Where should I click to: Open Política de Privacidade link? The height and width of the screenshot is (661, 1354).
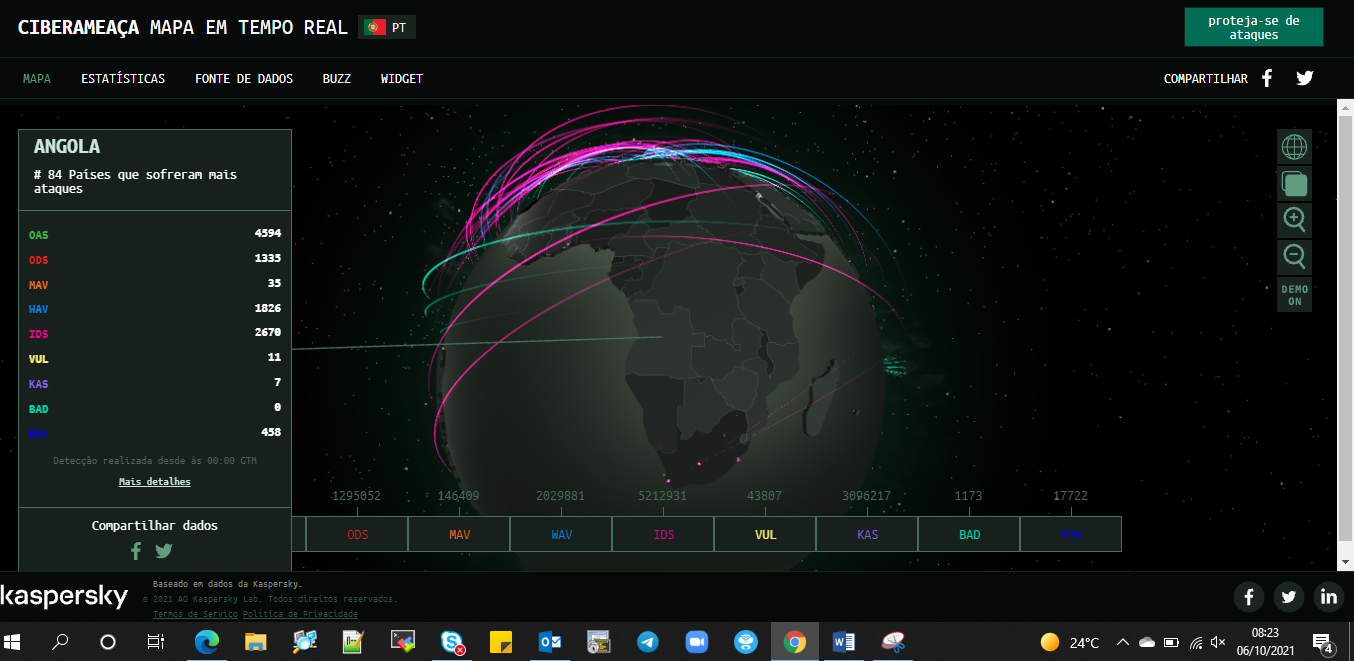[300, 614]
